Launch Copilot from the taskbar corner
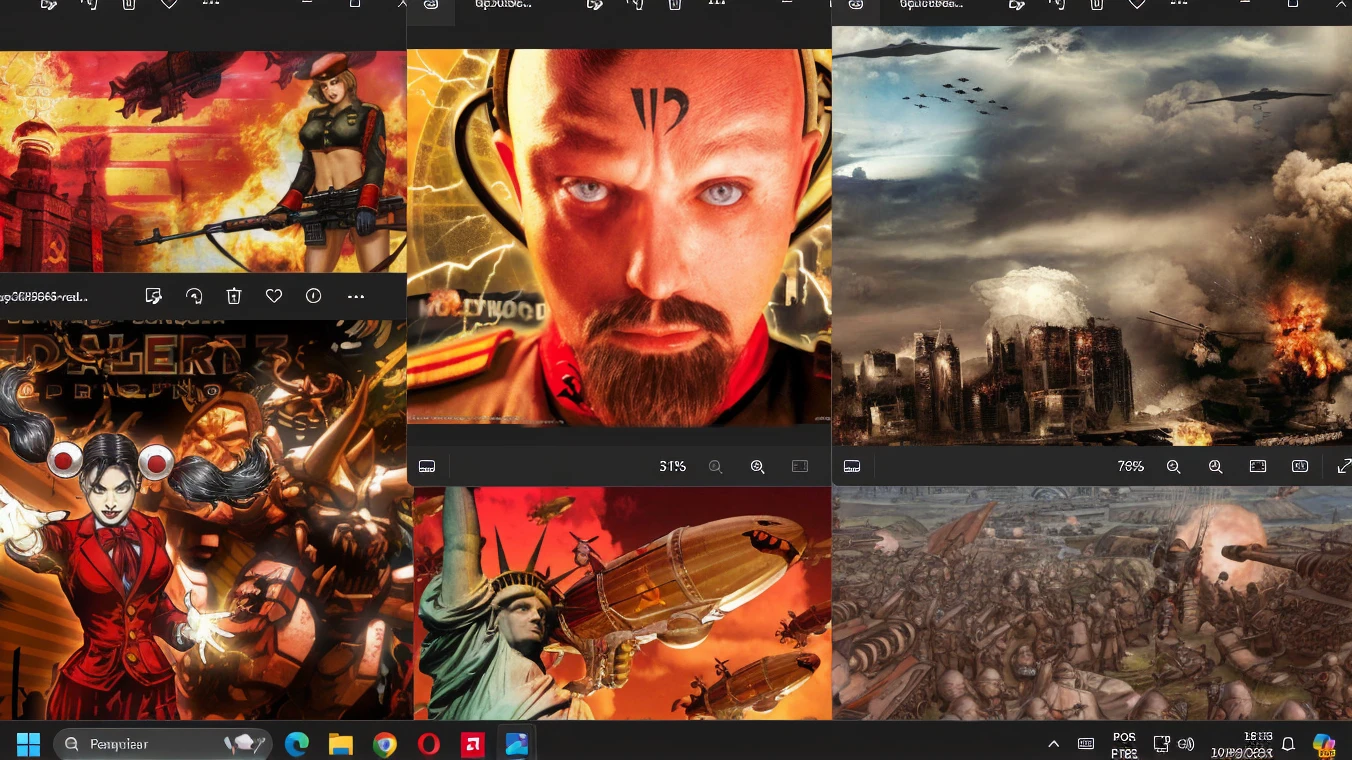This screenshot has width=1352, height=760. 1324,745
